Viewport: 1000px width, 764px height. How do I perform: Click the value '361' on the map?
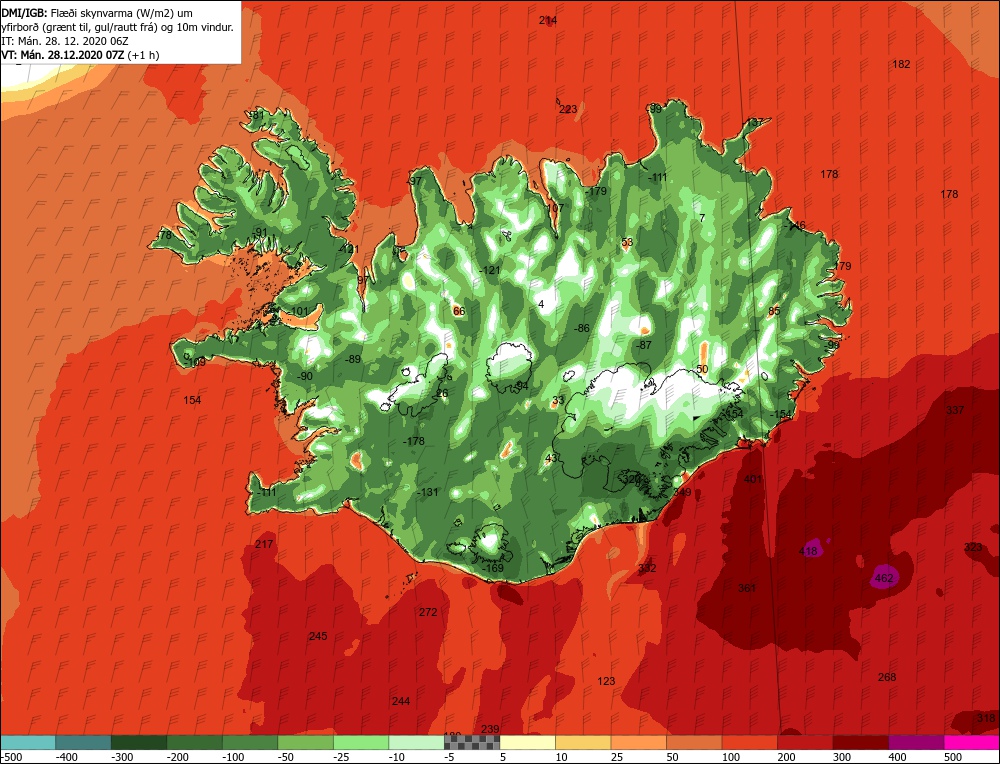(747, 587)
